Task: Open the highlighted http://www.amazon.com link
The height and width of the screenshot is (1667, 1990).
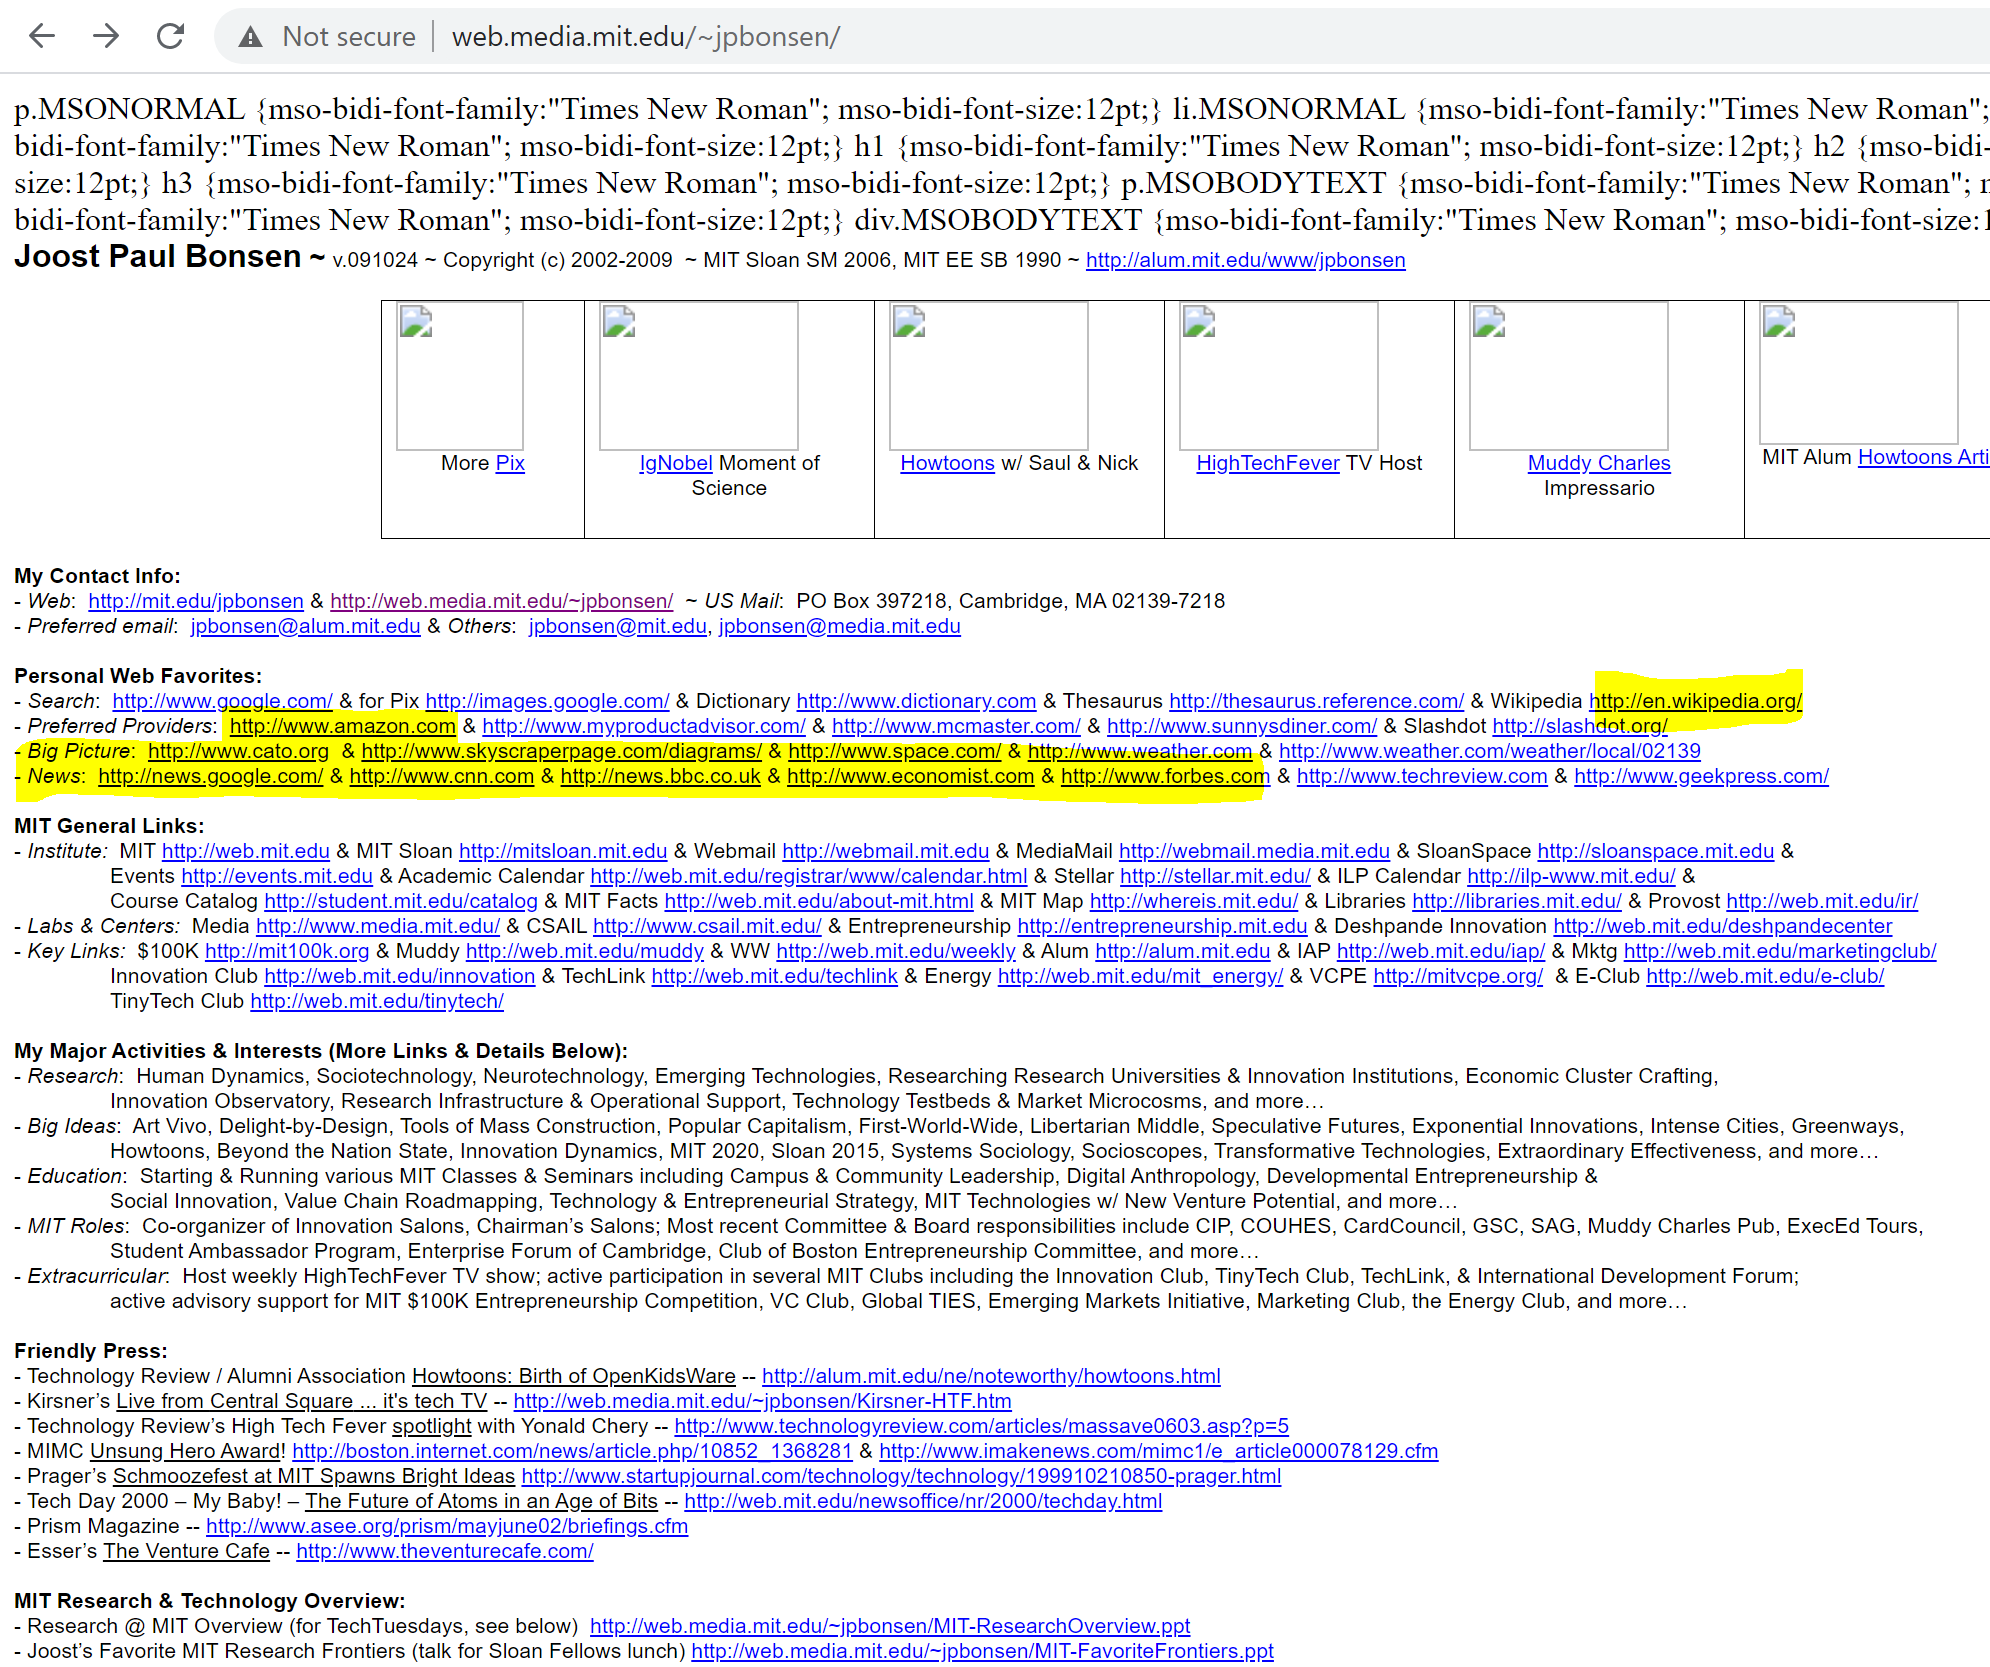Action: (343, 726)
